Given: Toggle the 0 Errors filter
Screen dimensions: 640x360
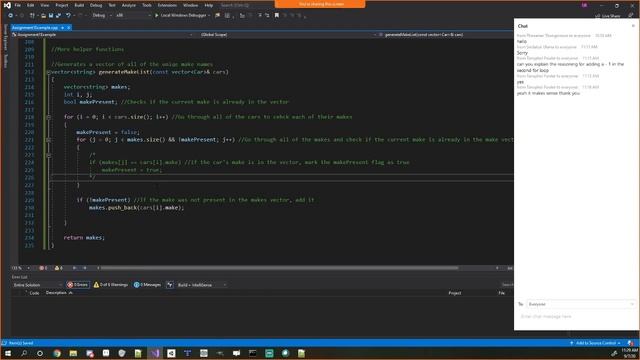Looking at the screenshot, I should coord(78,285).
